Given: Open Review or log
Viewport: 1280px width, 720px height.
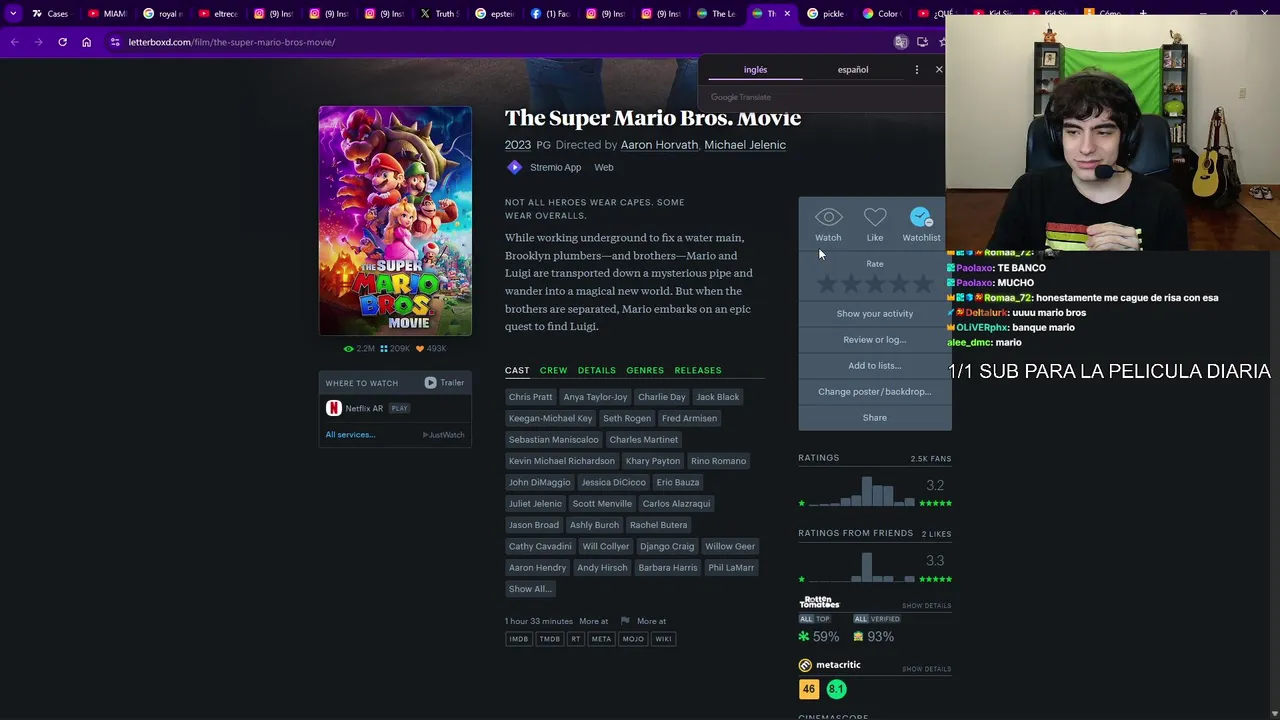Looking at the screenshot, I should [x=875, y=340].
